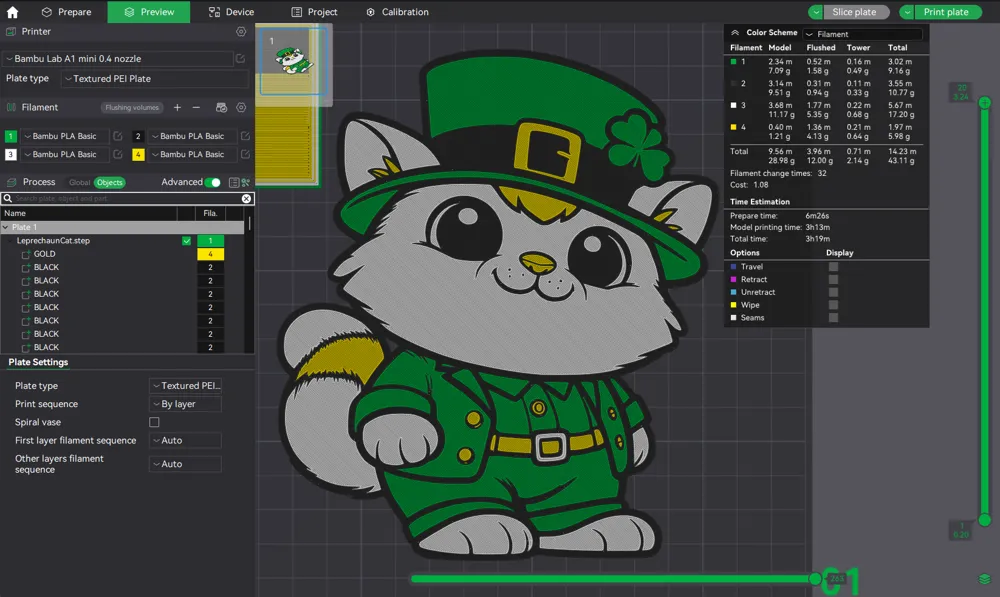Toggle LeprechaunCat.step printable checkbox
Image resolution: width=1000 pixels, height=597 pixels.
point(186,240)
